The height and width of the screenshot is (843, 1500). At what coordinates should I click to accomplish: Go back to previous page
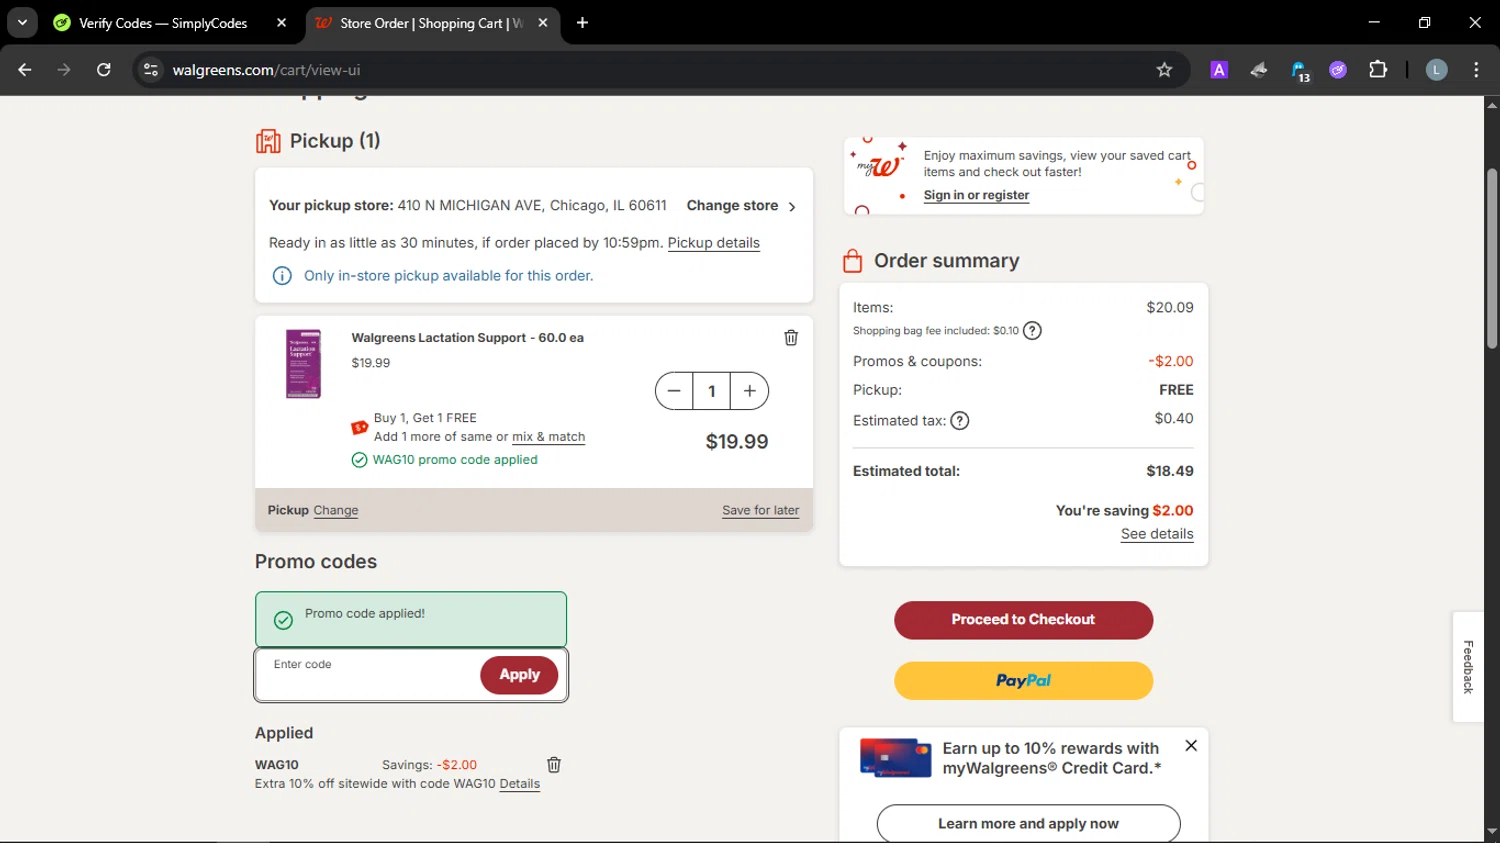[x=25, y=70]
